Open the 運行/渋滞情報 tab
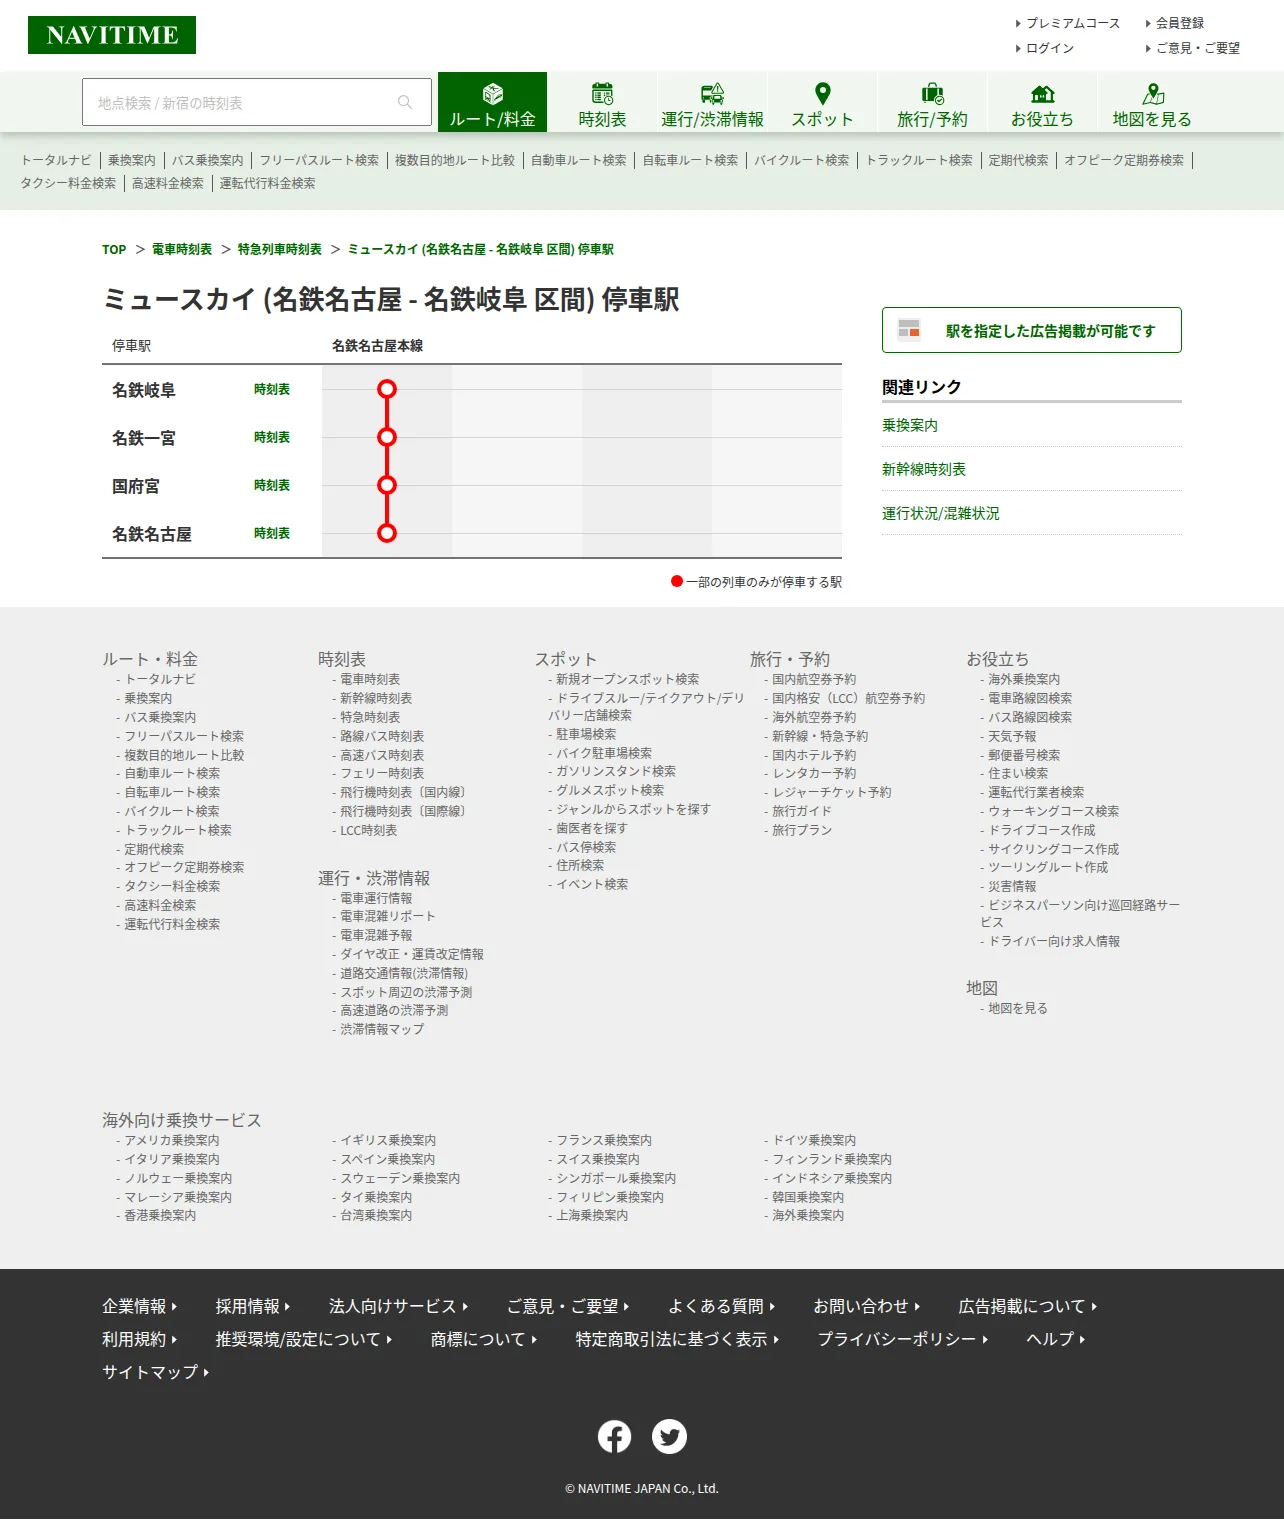This screenshot has width=1284, height=1520. pyautogui.click(x=712, y=102)
